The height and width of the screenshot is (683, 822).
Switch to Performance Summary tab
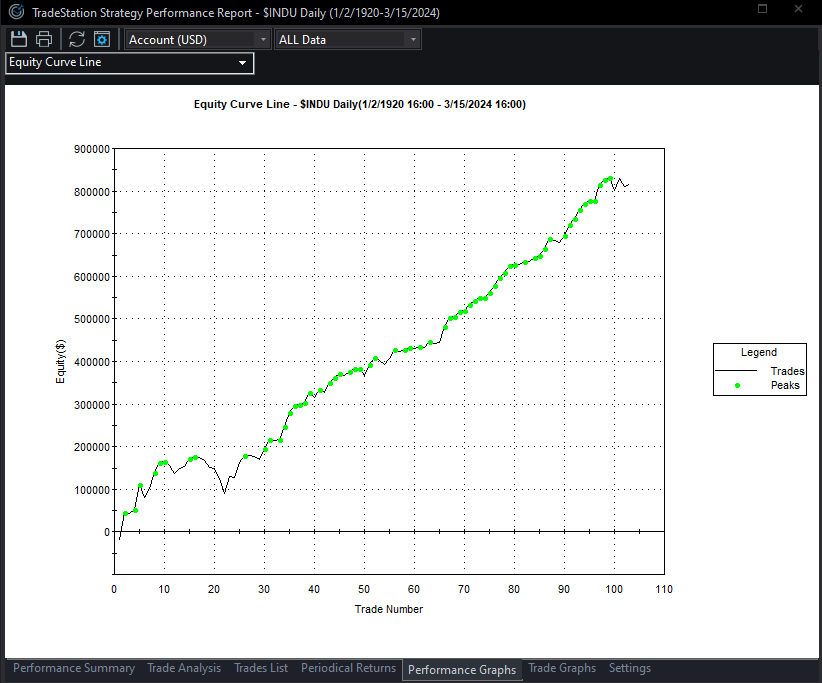74,668
